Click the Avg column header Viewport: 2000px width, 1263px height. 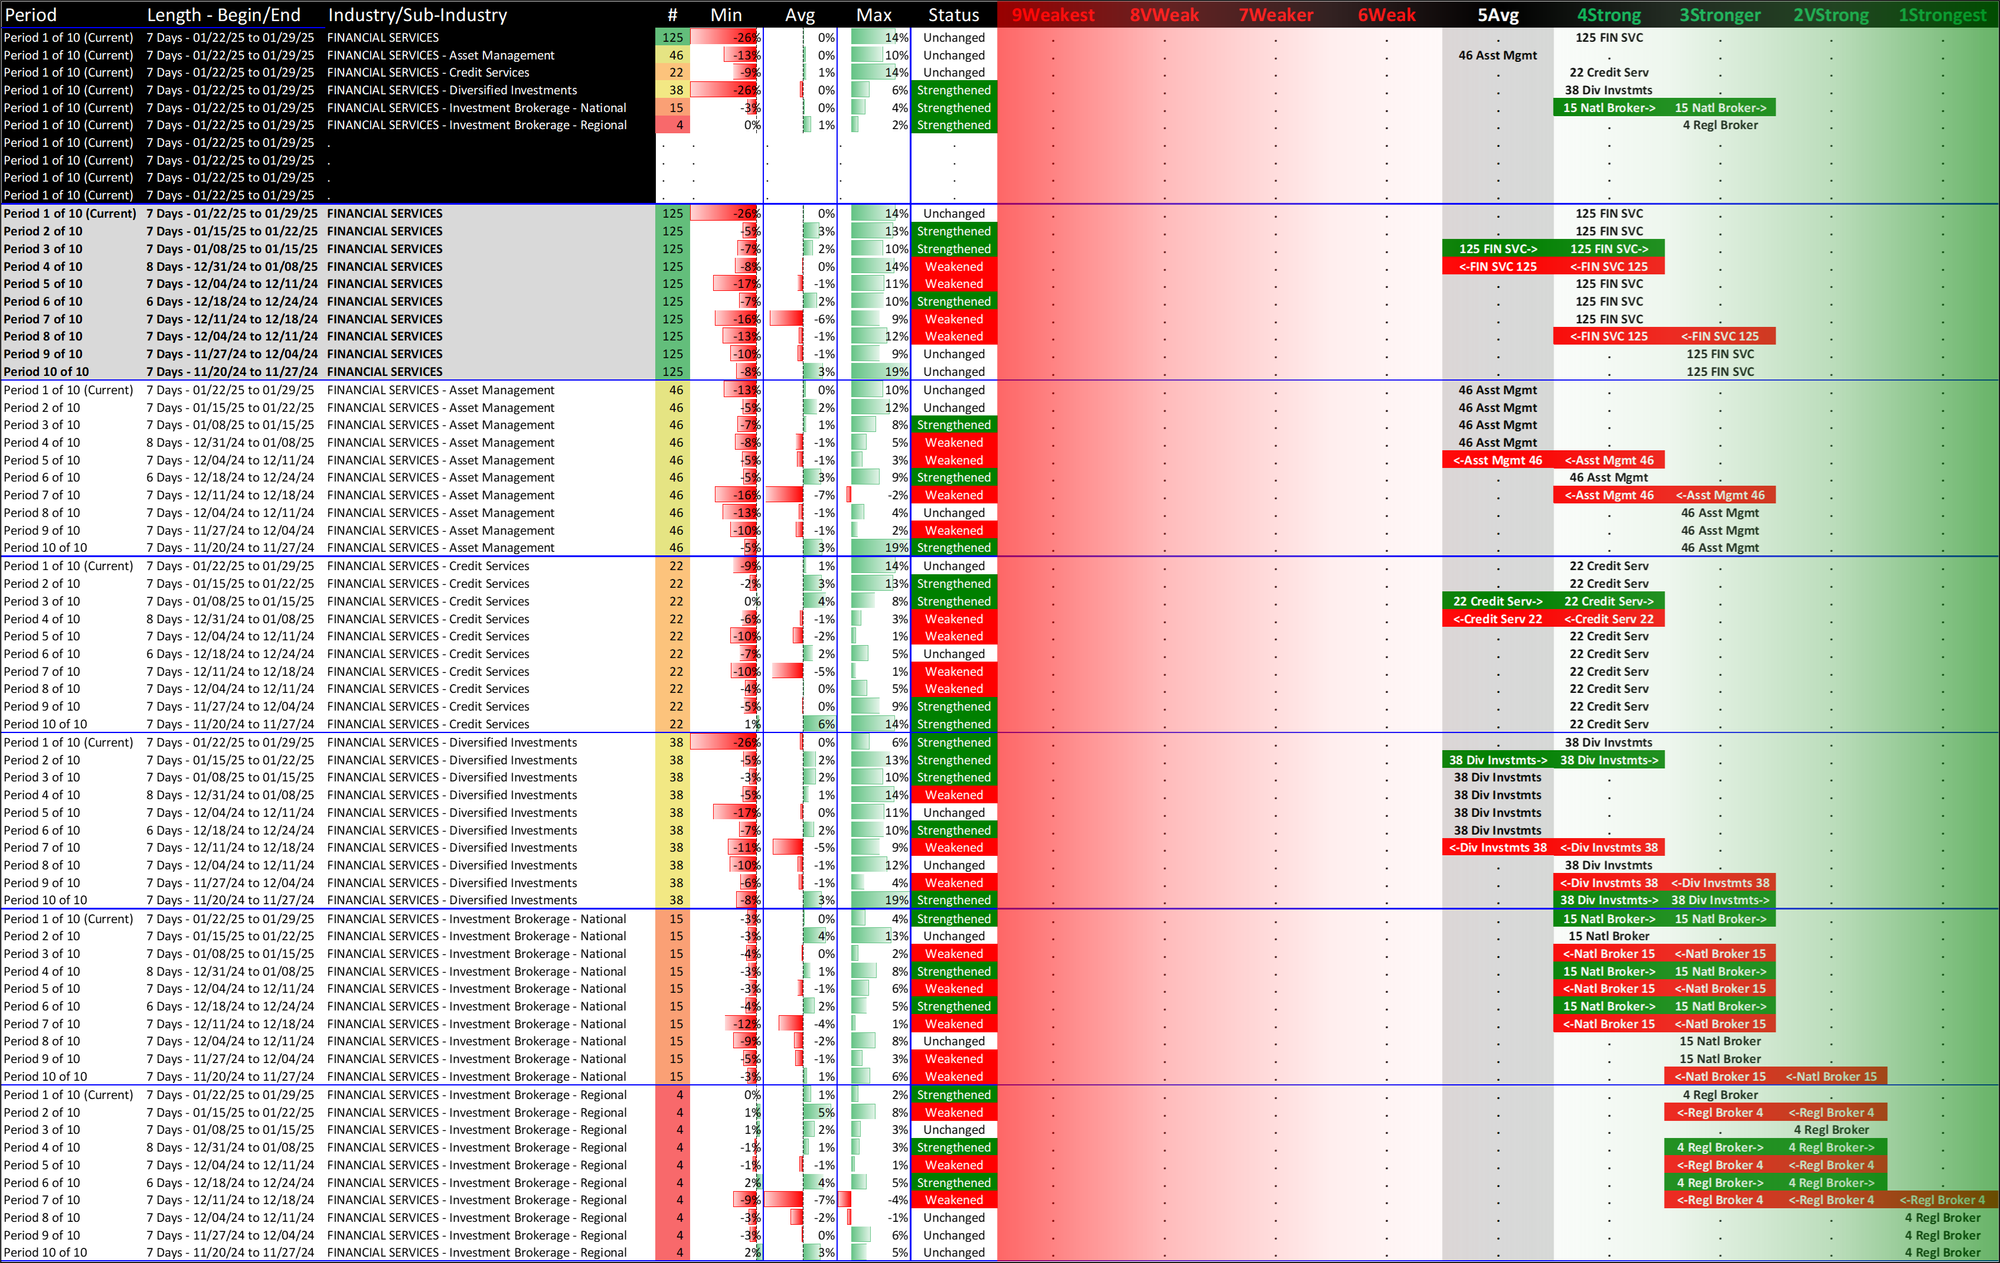pyautogui.click(x=799, y=15)
